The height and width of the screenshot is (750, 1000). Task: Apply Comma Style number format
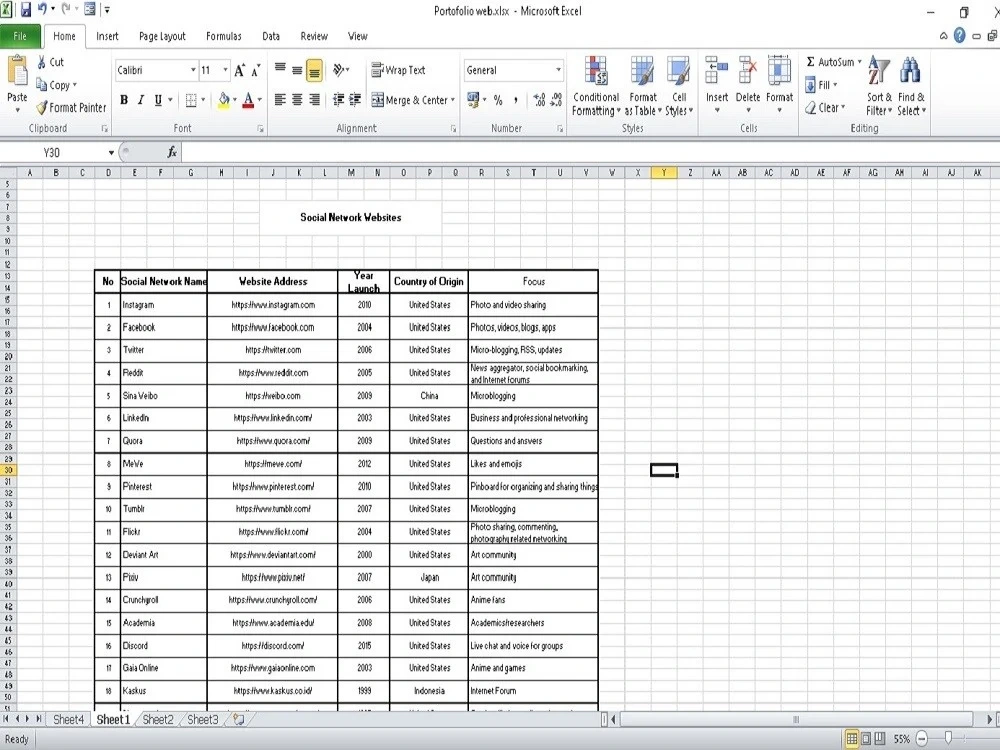point(515,100)
